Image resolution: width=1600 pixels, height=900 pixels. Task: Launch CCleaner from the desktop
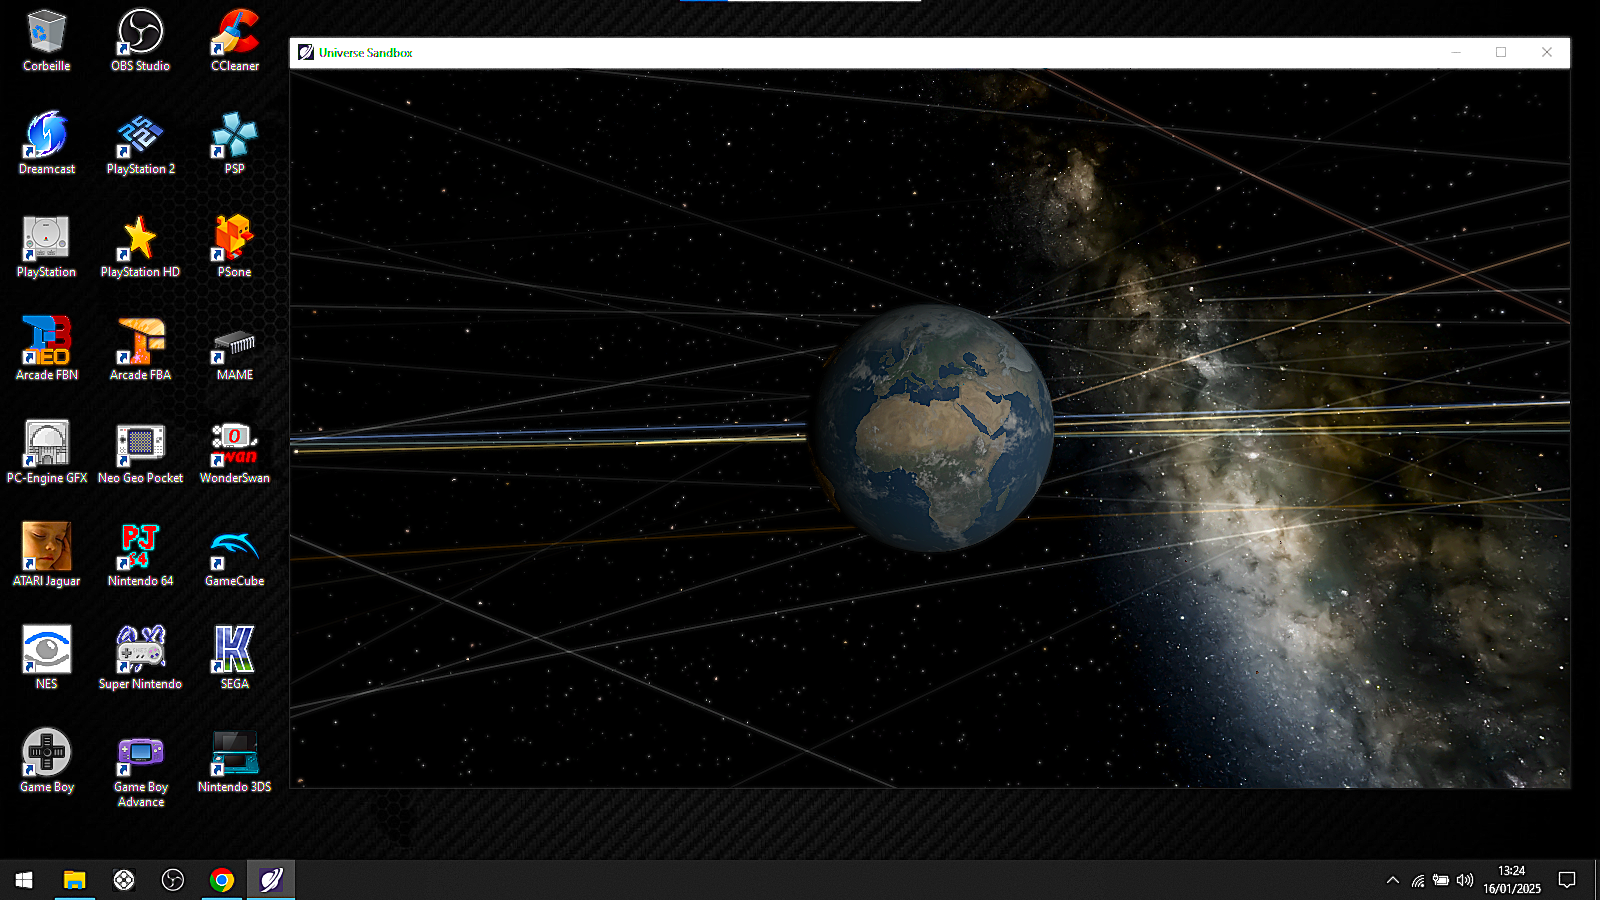tap(234, 40)
